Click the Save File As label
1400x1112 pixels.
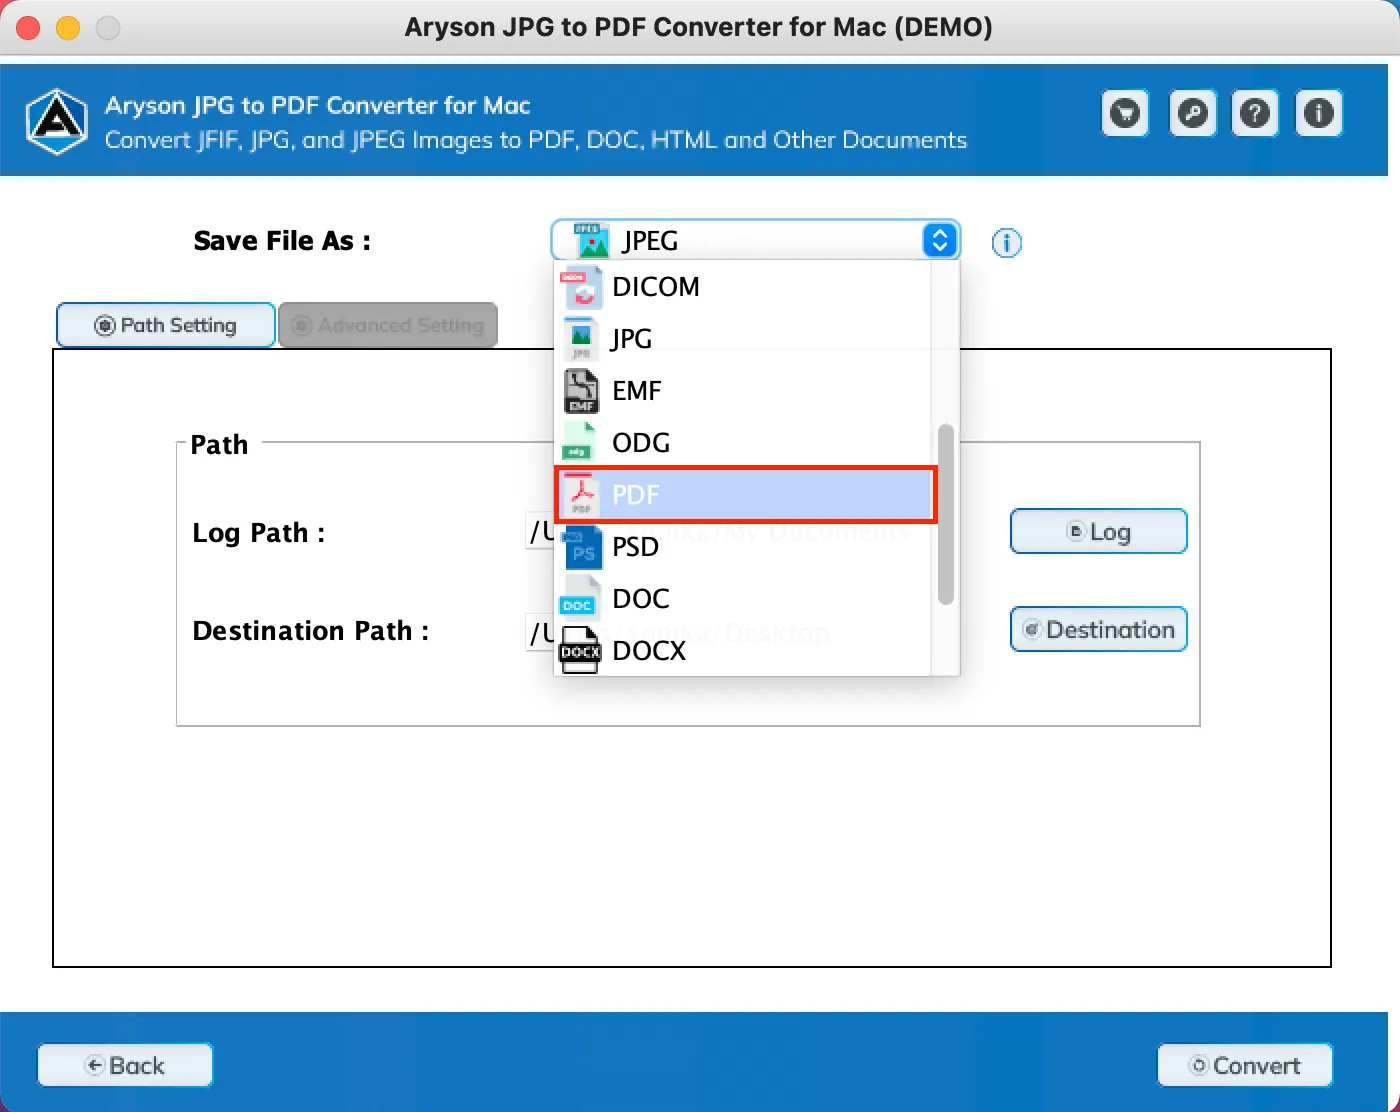pyautogui.click(x=282, y=241)
